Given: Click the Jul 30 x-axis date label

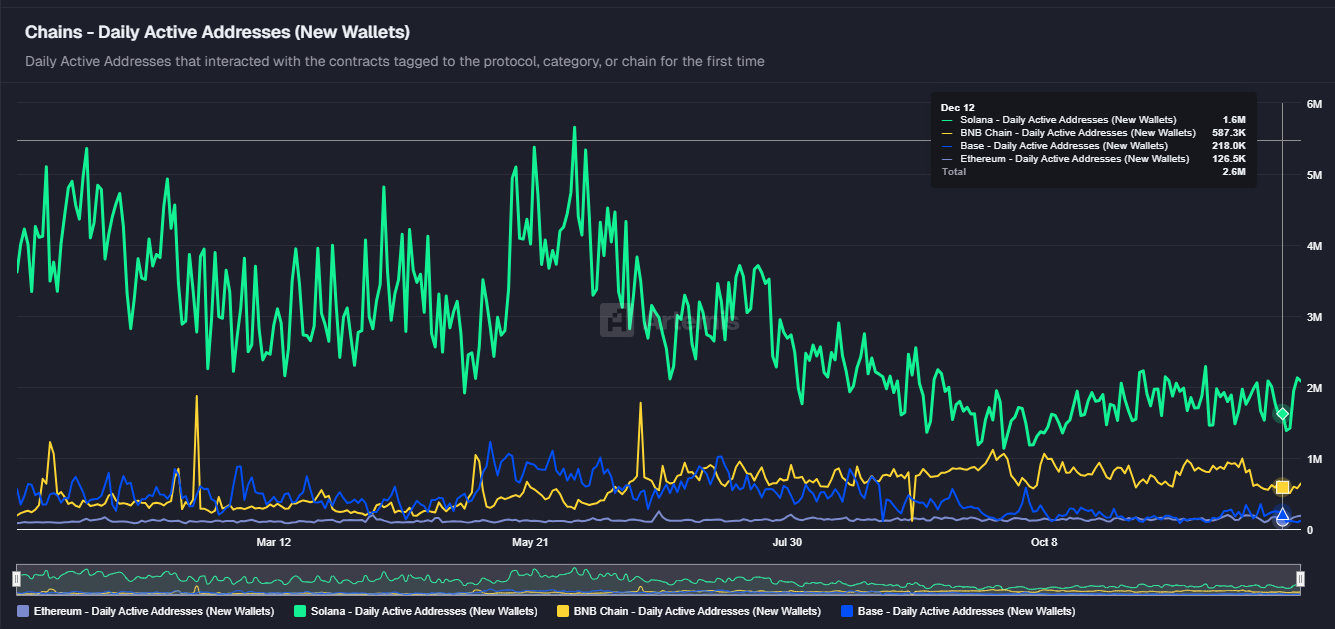Looking at the screenshot, I should click(x=787, y=542).
